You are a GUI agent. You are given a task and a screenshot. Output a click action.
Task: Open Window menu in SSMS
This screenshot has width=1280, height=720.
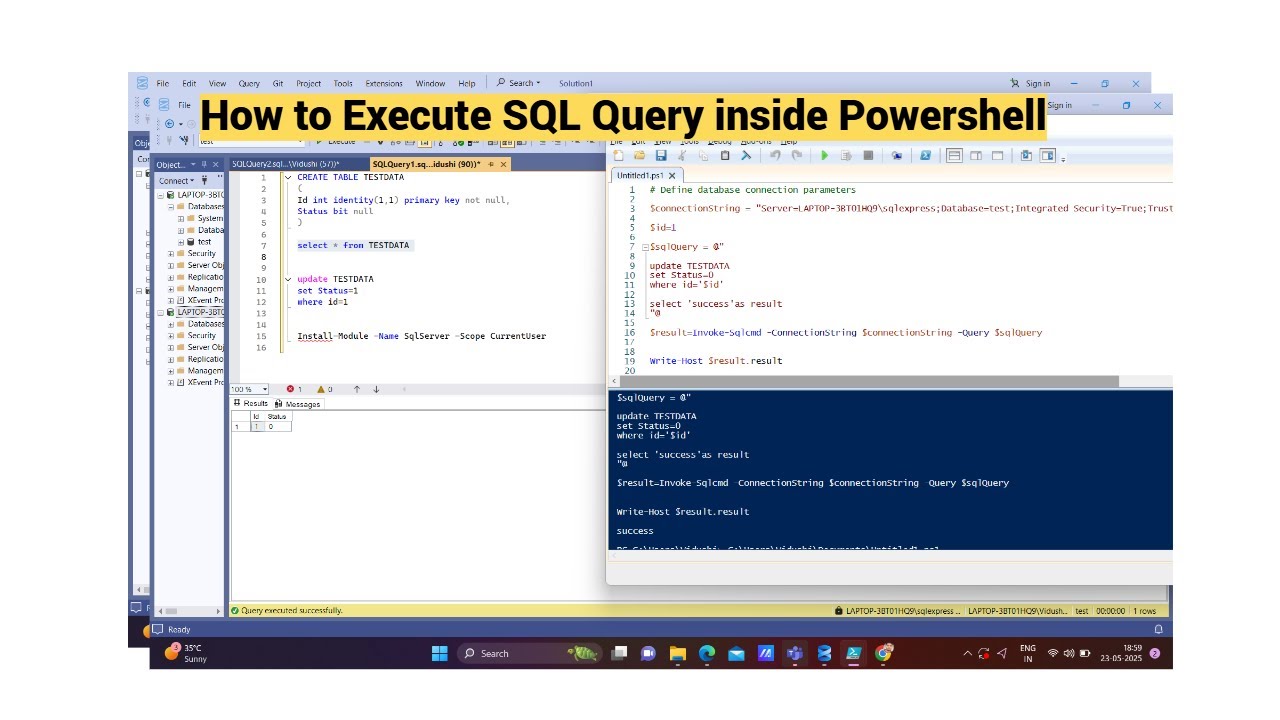pyautogui.click(x=430, y=84)
